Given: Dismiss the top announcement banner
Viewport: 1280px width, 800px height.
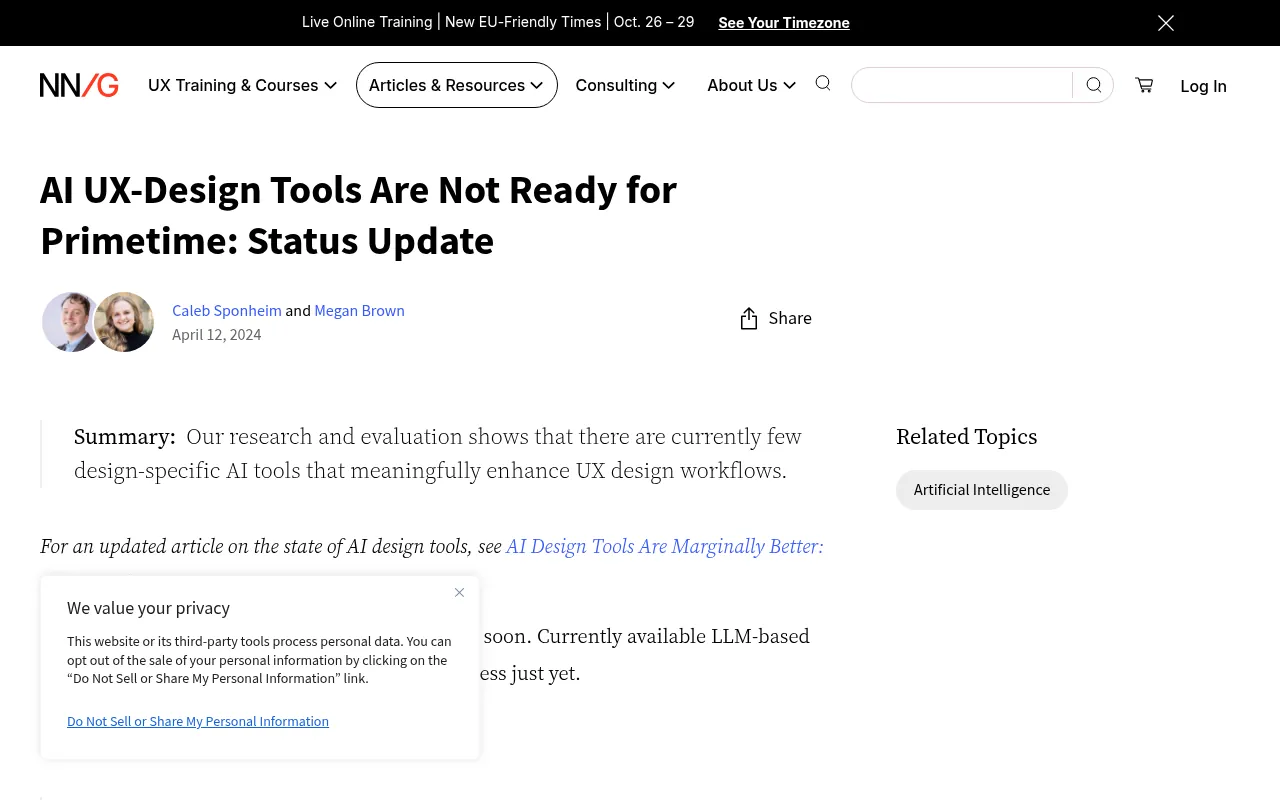Looking at the screenshot, I should point(1166,23).
